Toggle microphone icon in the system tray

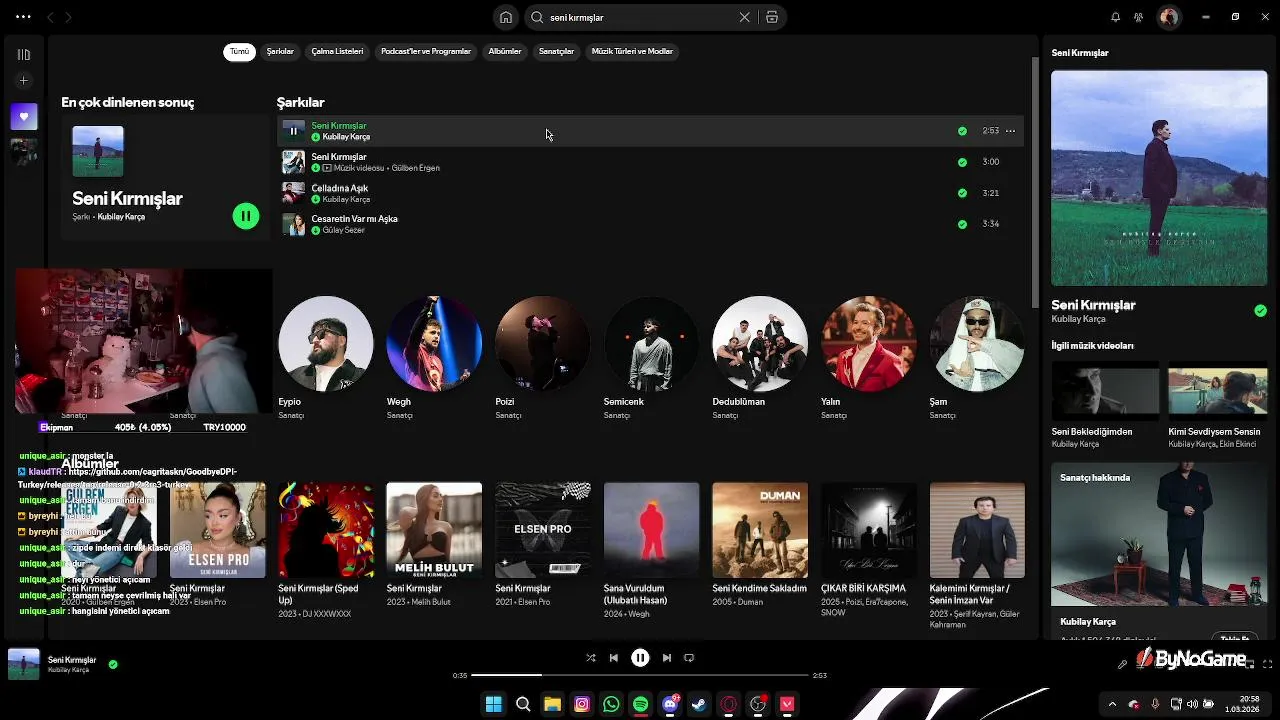click(1155, 704)
